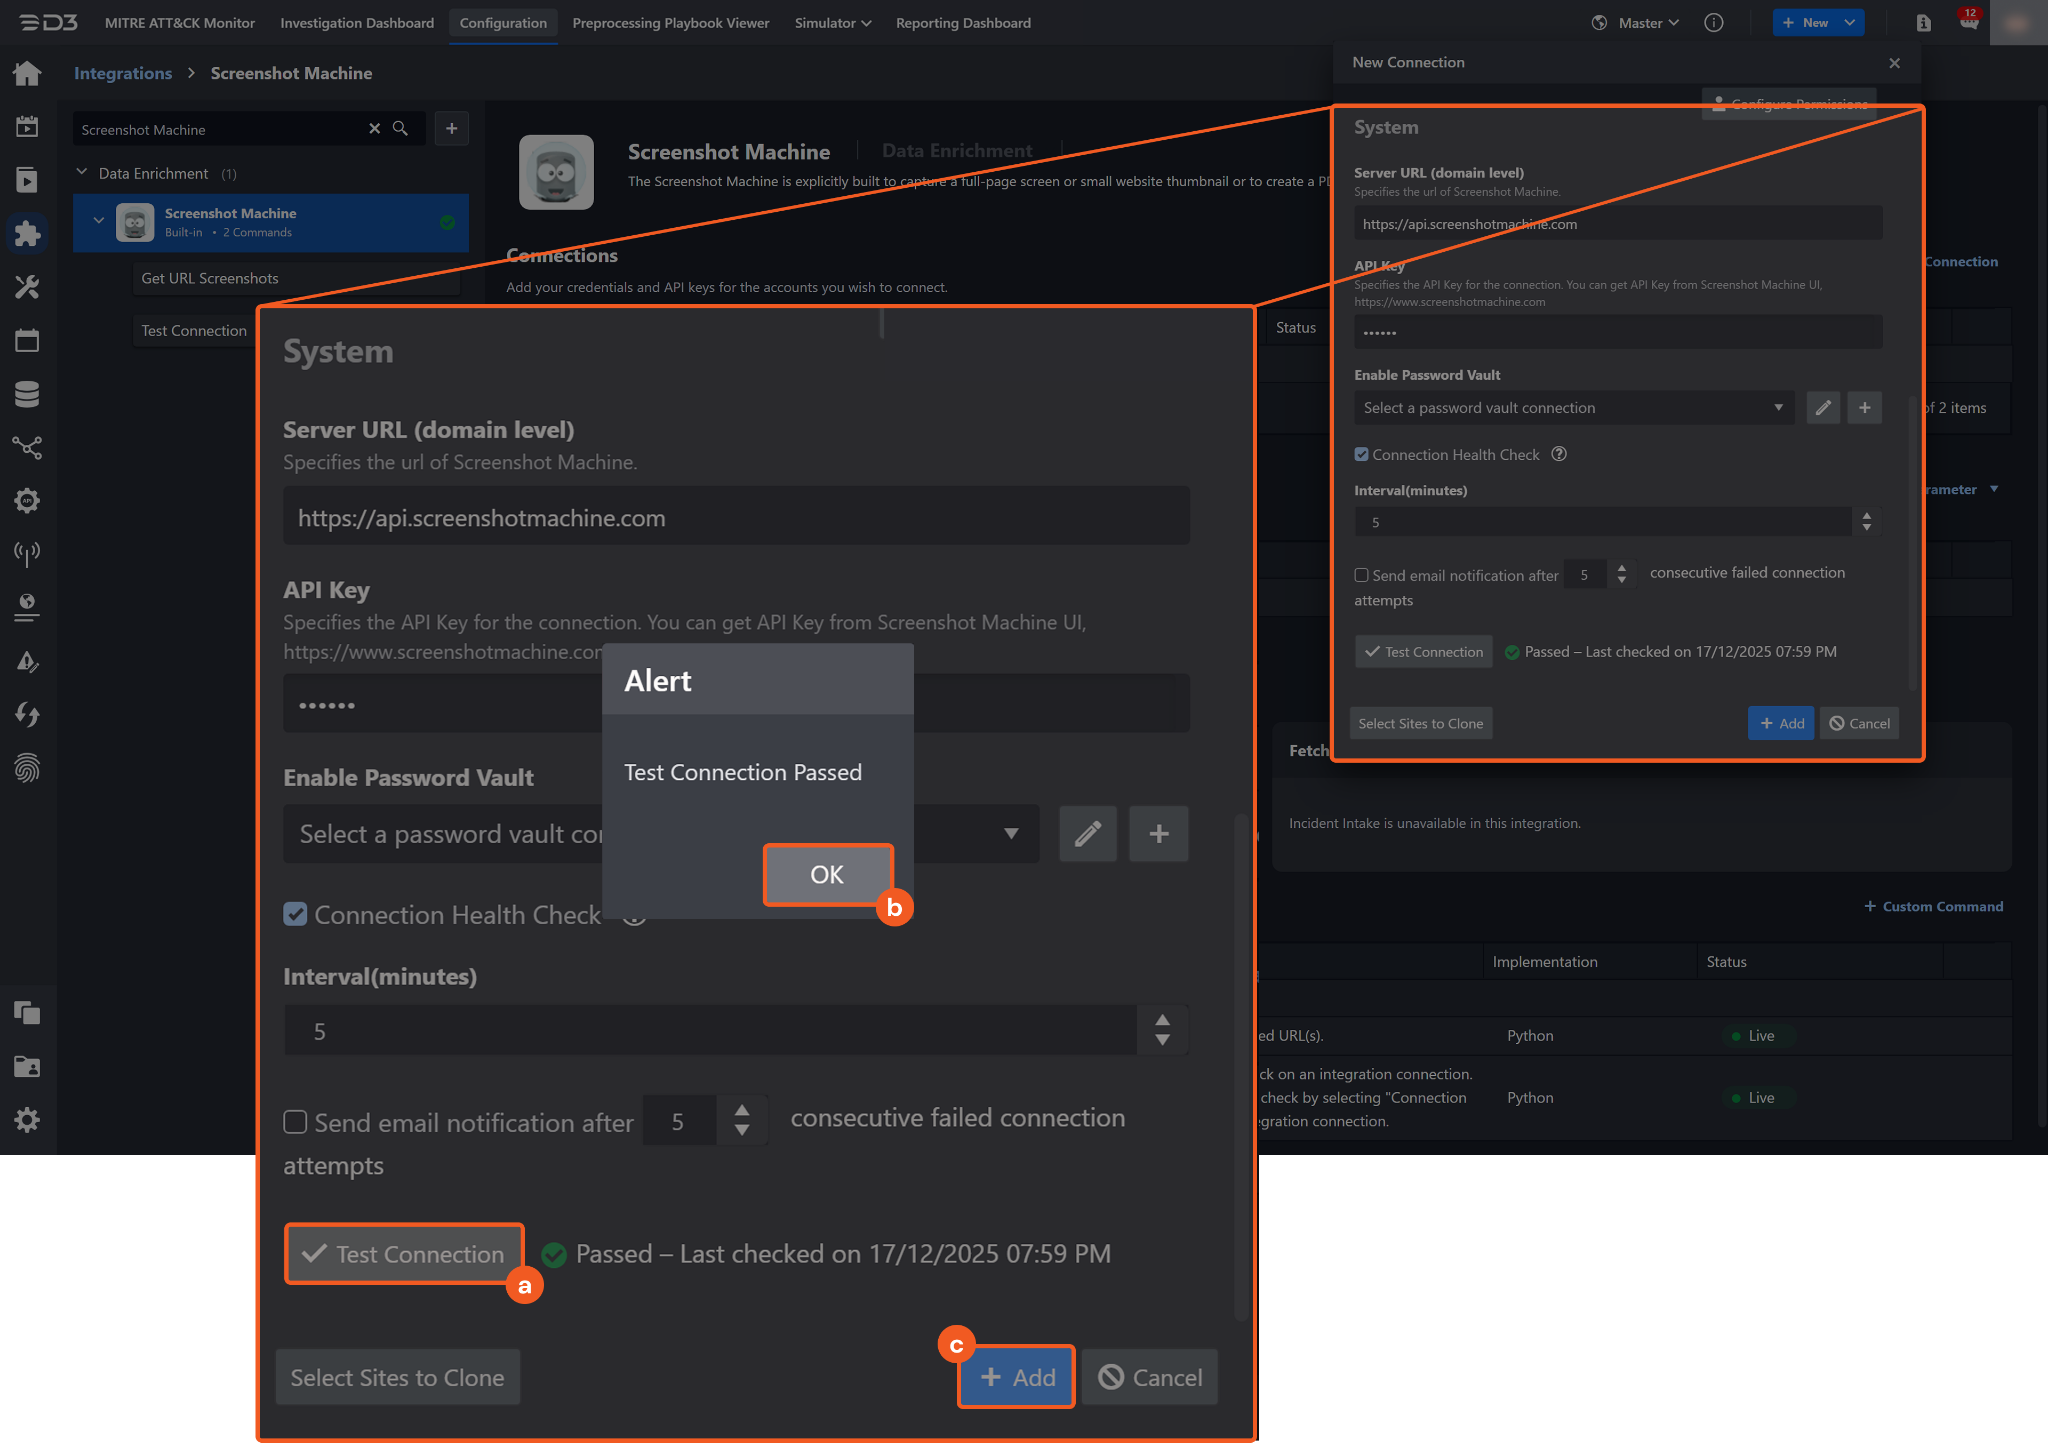
Task: Click the Home icon in left sidebar
Action: point(27,73)
